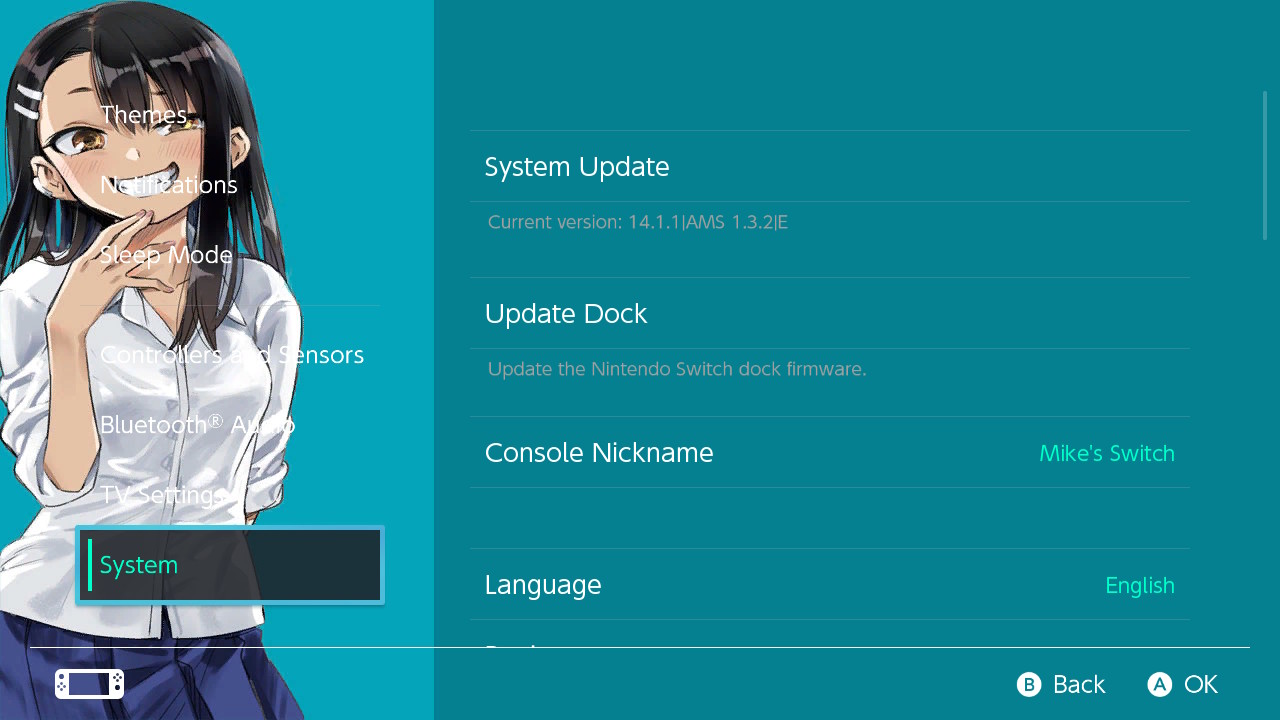Image resolution: width=1280 pixels, height=720 pixels.
Task: Open Sleep Mode settings
Action: (230, 255)
